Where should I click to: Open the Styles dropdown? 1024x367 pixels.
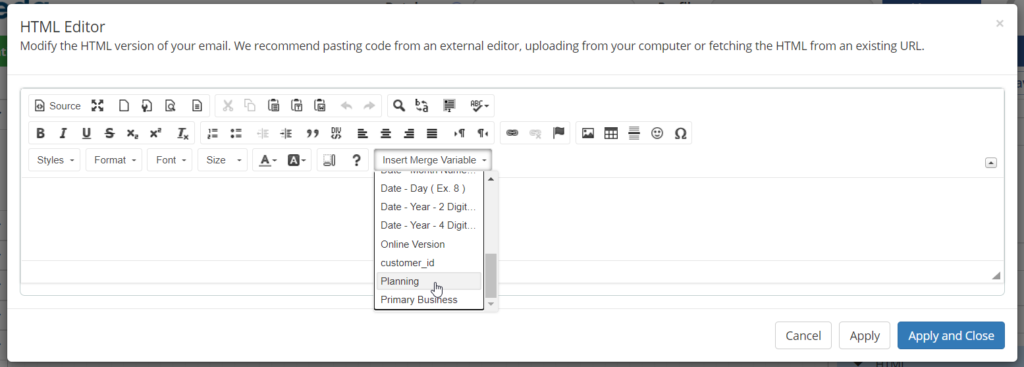pos(54,160)
